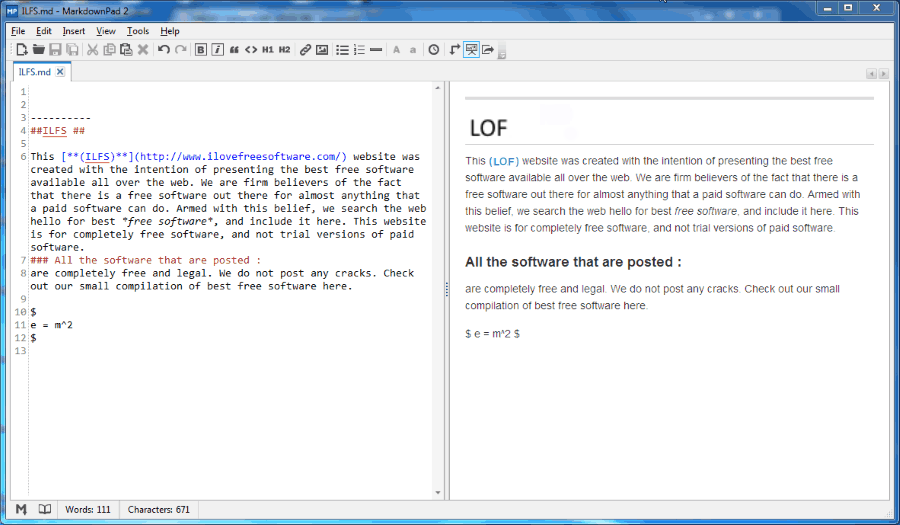Open the Help menu

pyautogui.click(x=170, y=31)
